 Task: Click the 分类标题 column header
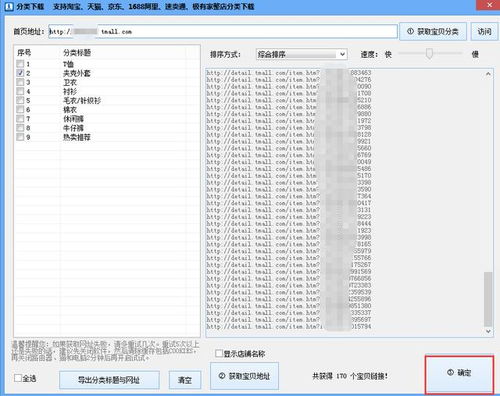point(77,53)
